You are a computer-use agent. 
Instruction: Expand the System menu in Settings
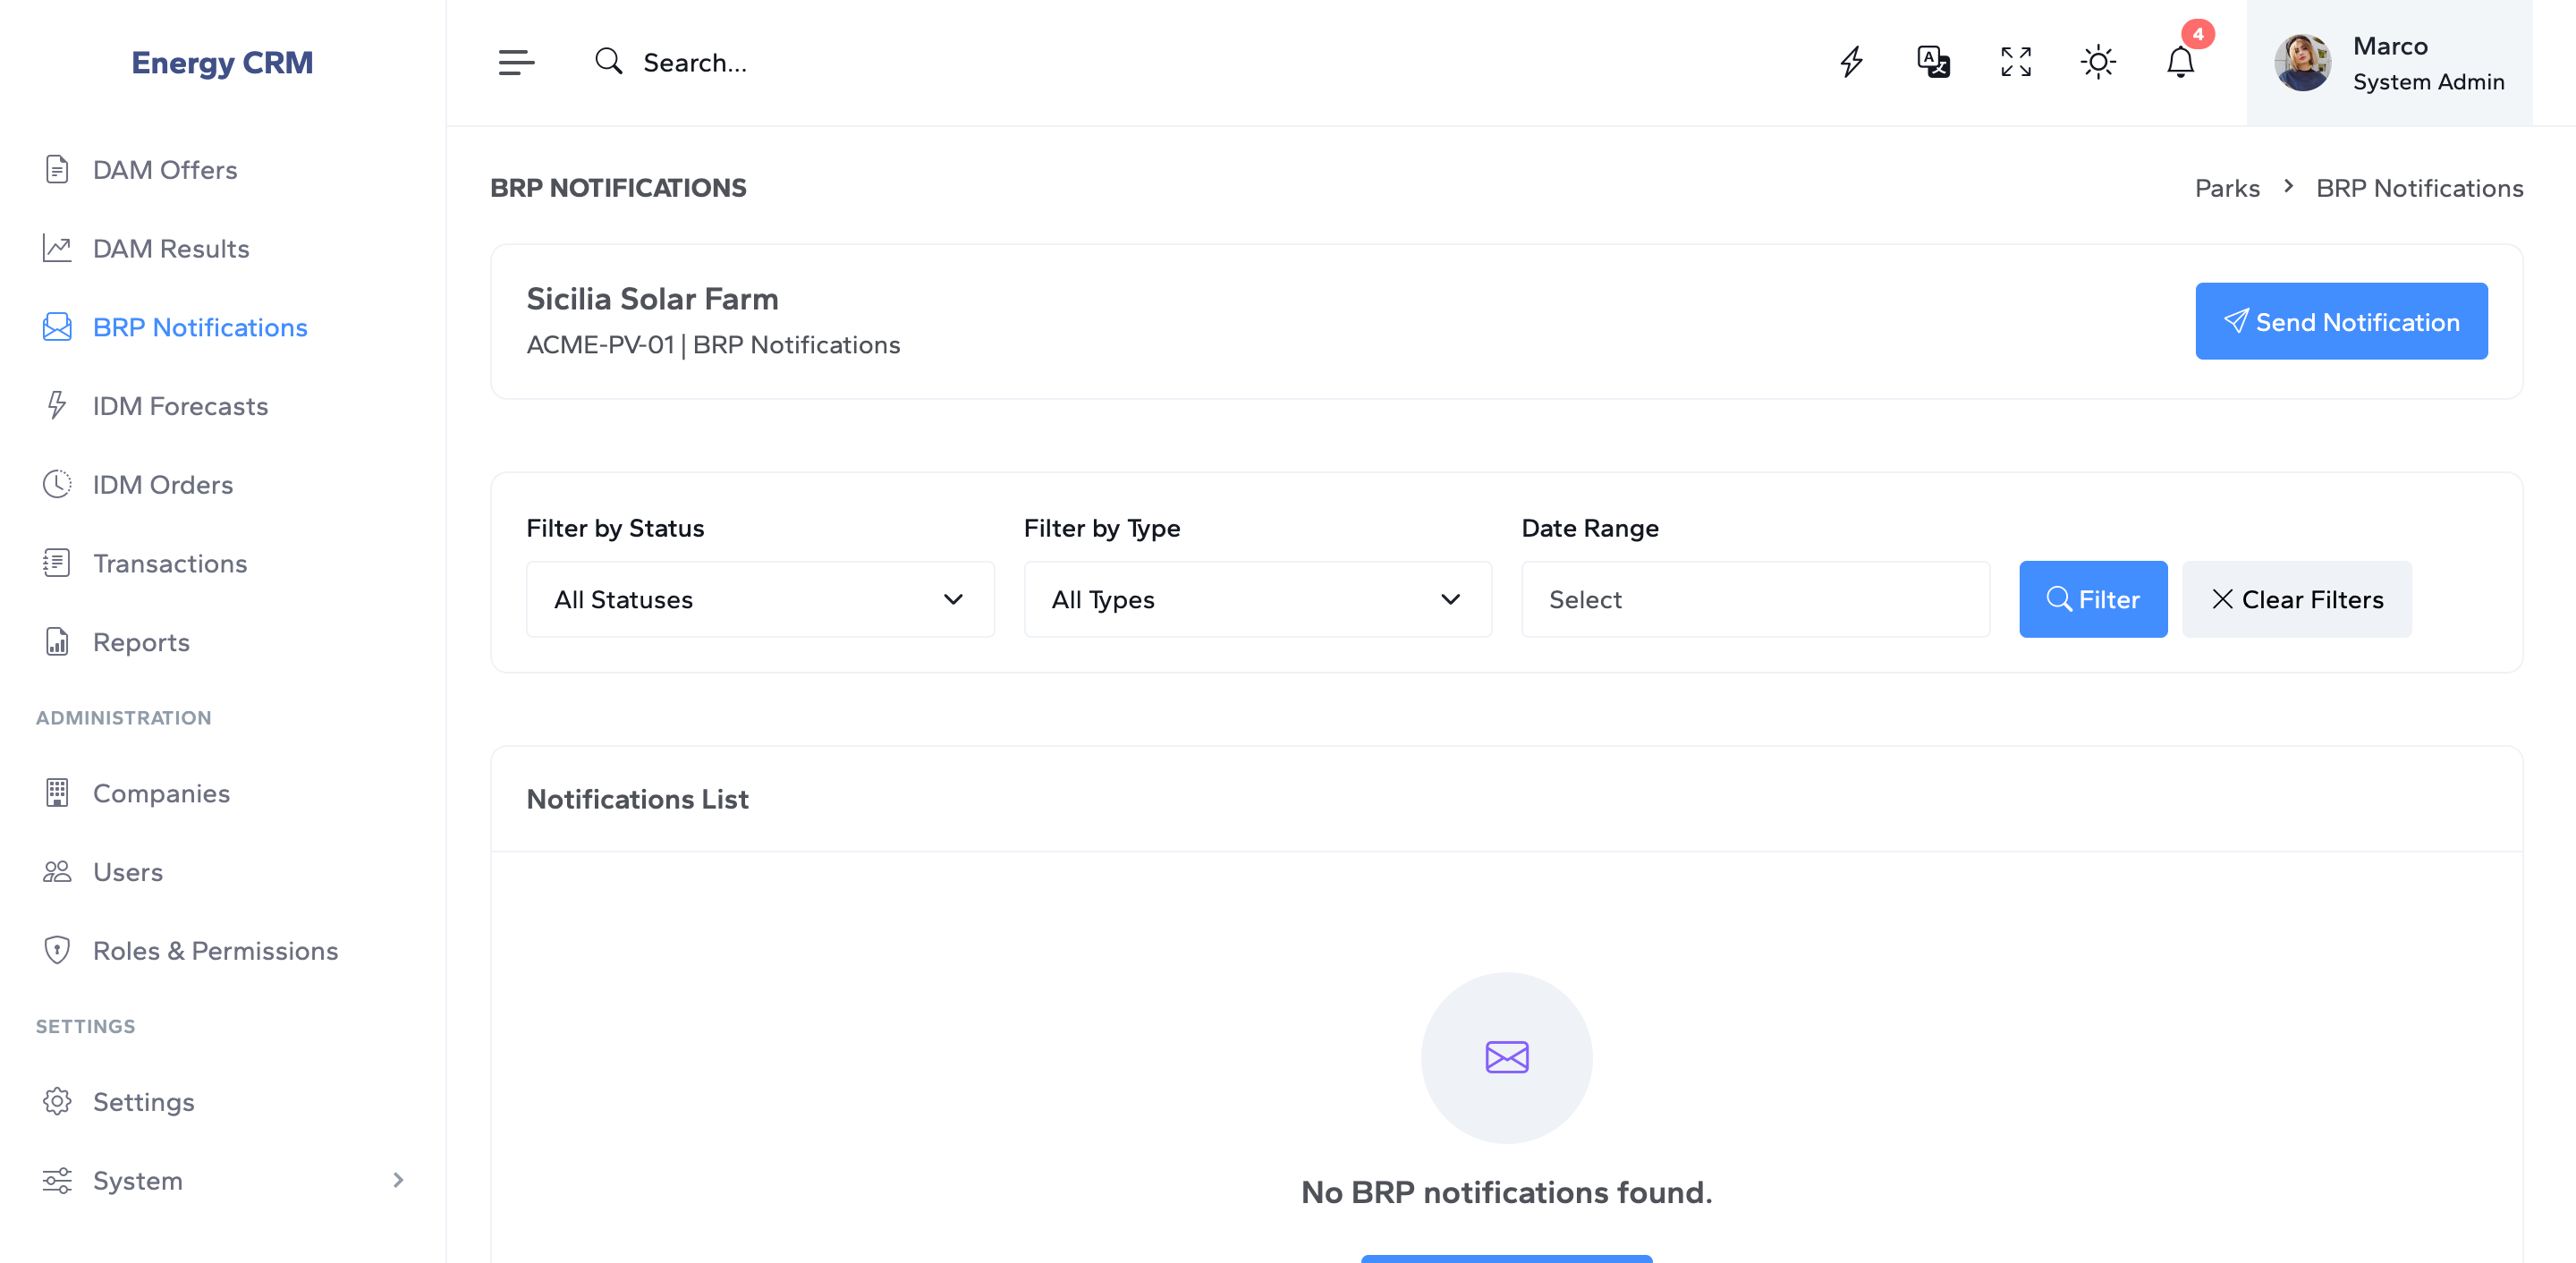tap(137, 1180)
